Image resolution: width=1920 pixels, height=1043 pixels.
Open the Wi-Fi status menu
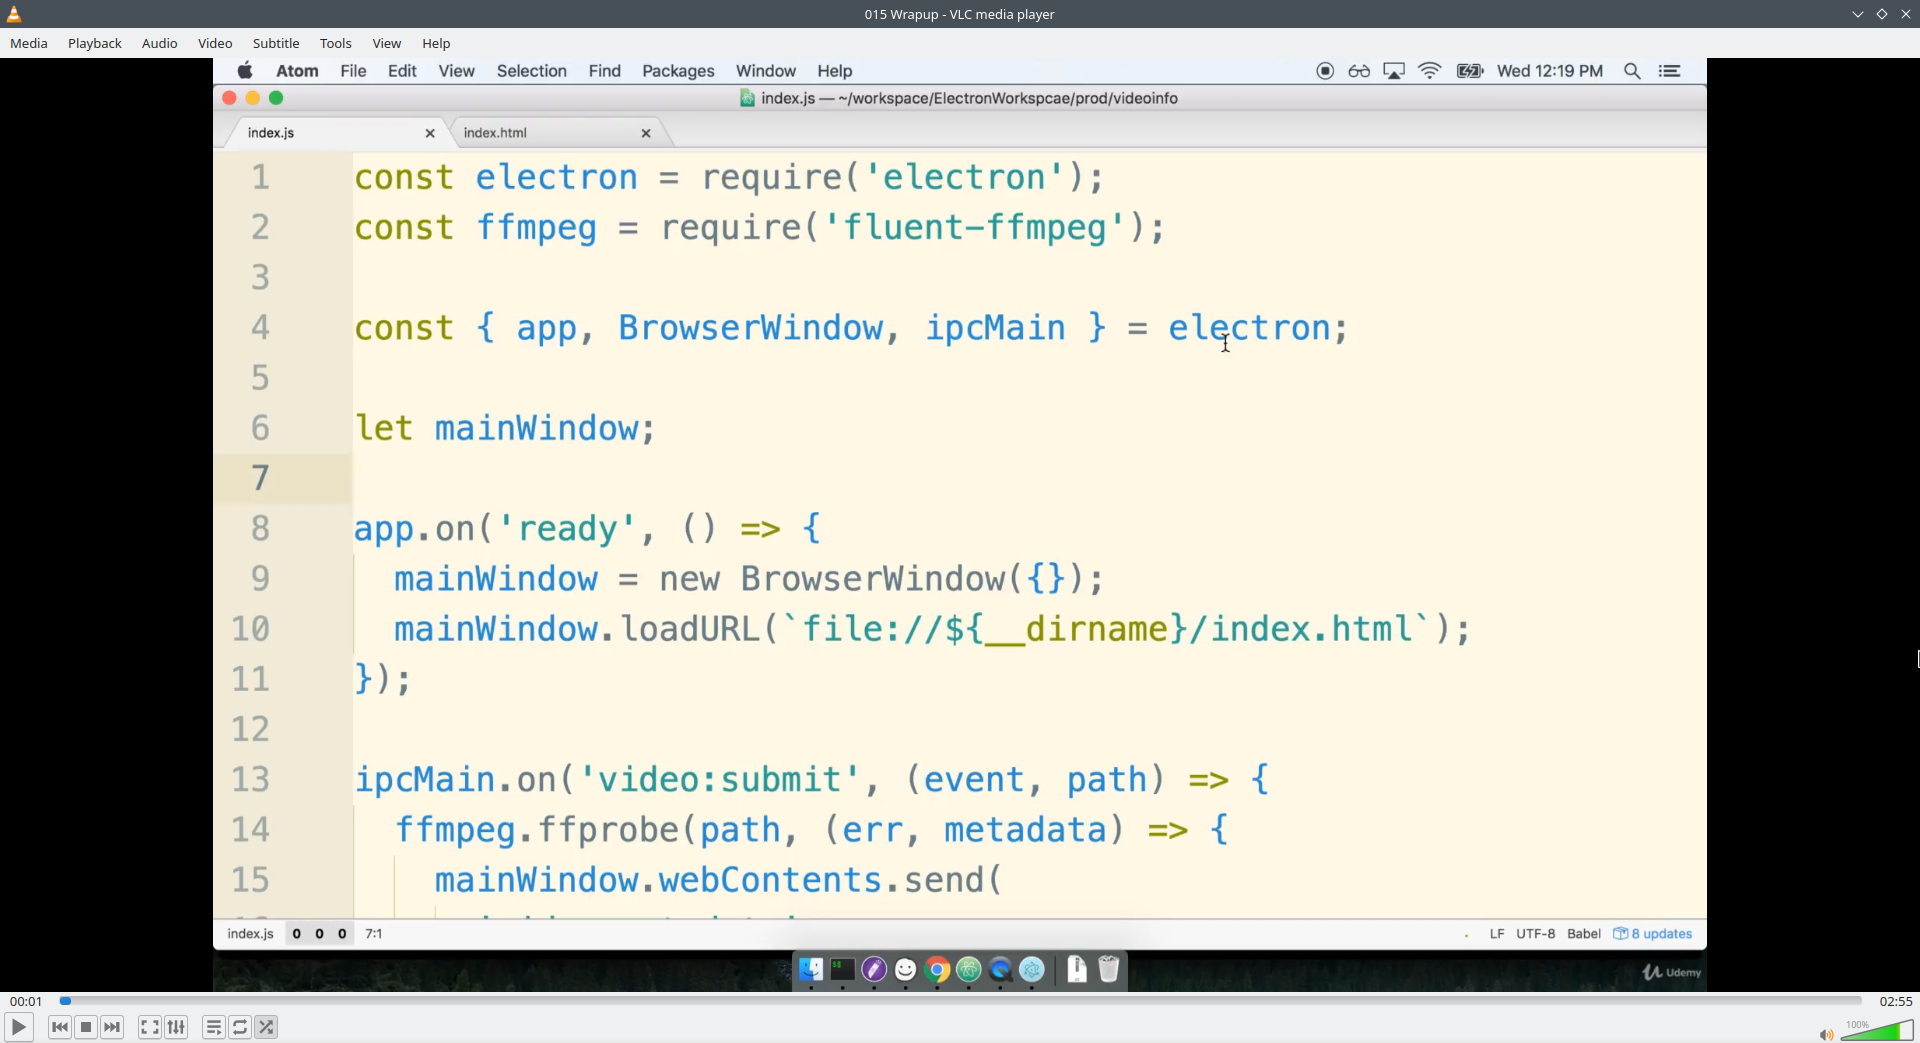click(x=1429, y=71)
